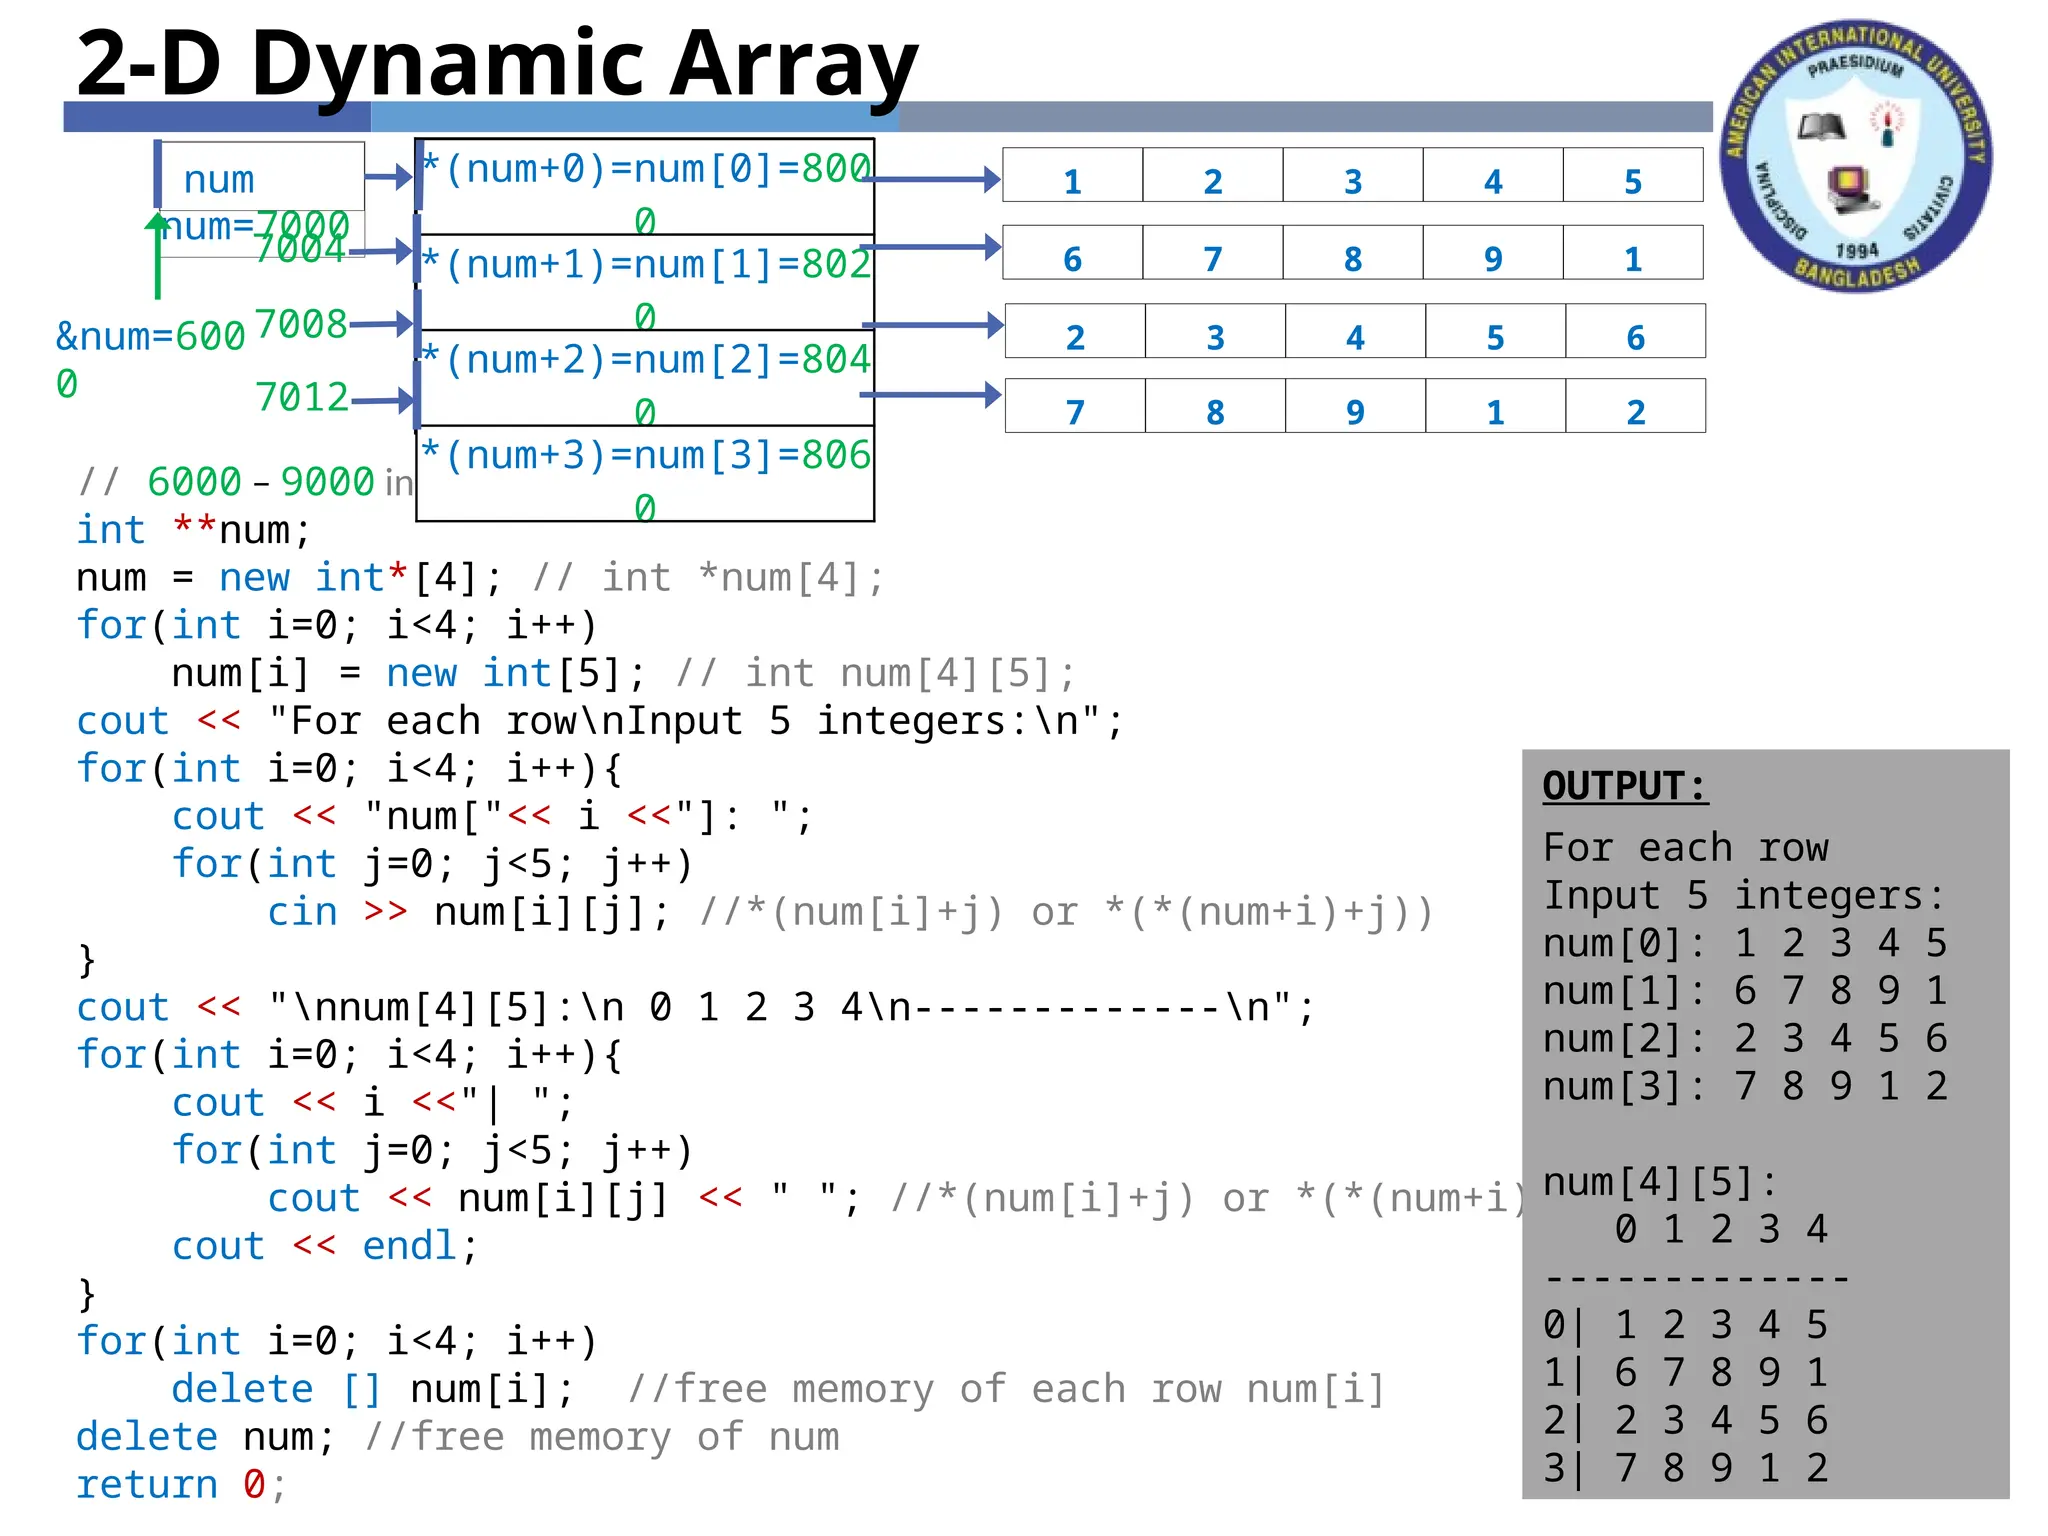The width and height of the screenshot is (2048, 1536).
Task: Click the "delete [] num[i];" code line
Action: [x=373, y=1390]
